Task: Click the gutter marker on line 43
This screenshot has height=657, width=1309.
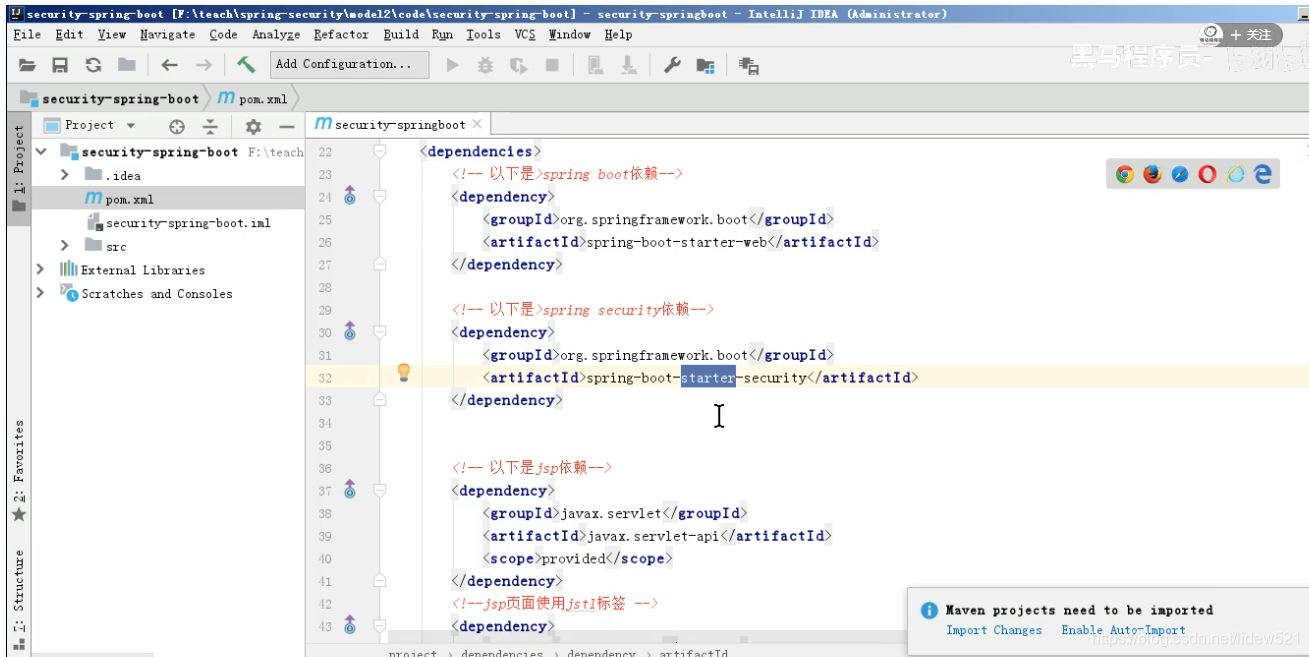Action: point(350,626)
